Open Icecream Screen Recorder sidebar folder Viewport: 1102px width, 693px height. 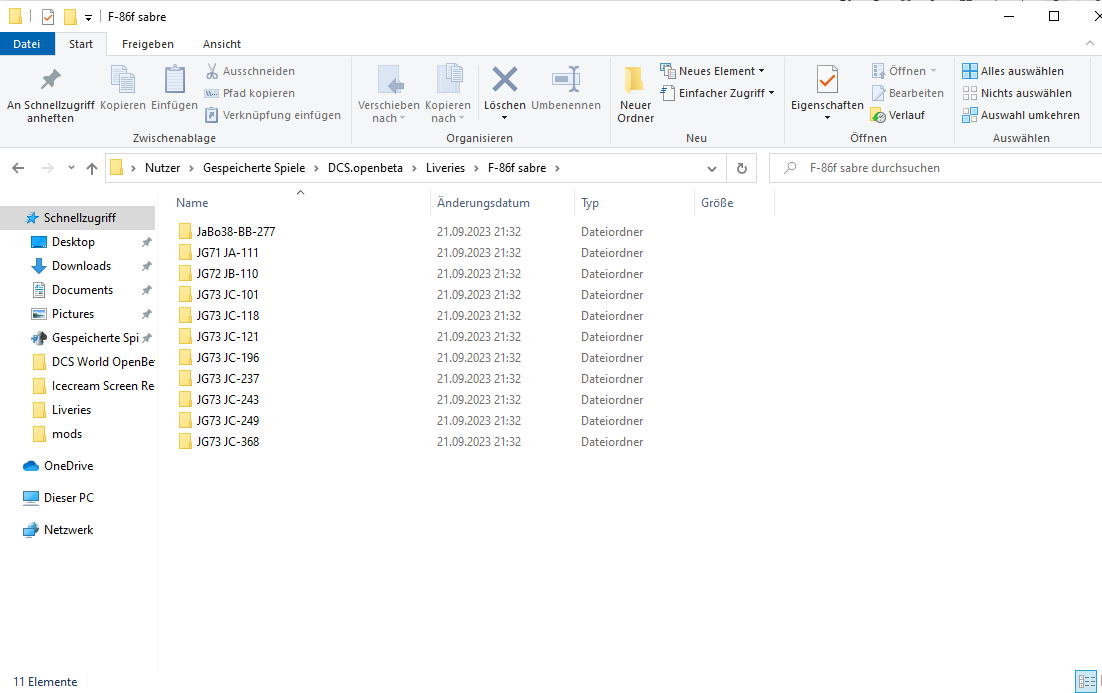pyautogui.click(x=94, y=386)
